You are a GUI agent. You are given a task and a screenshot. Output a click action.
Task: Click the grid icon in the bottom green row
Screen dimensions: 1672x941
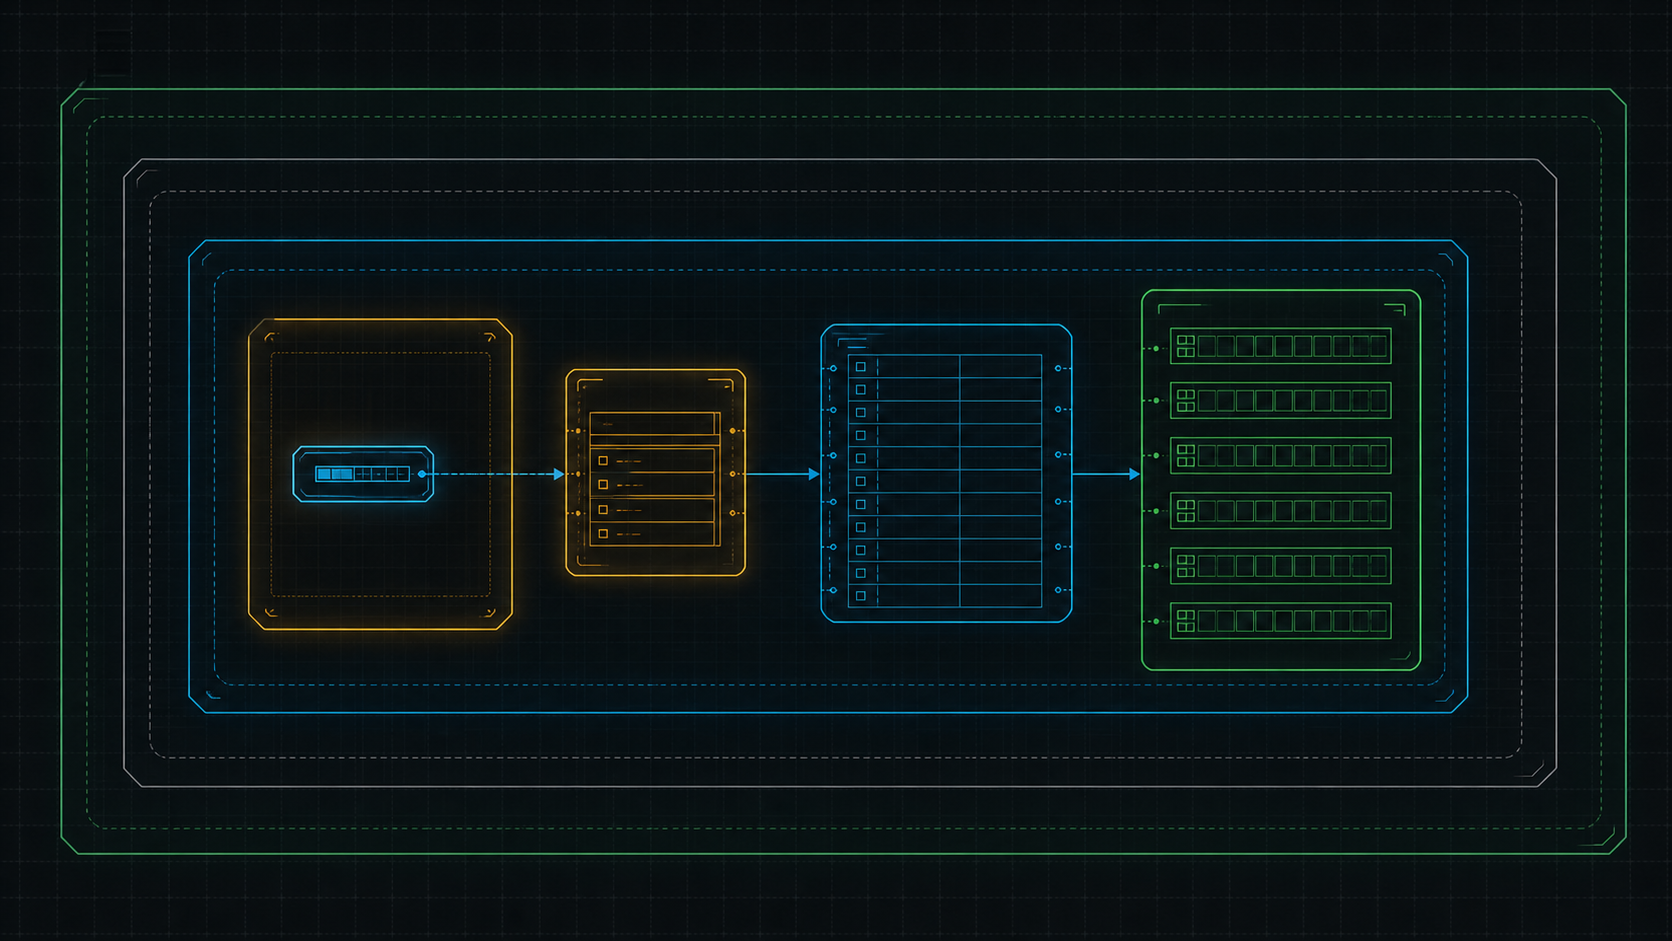(1185, 621)
